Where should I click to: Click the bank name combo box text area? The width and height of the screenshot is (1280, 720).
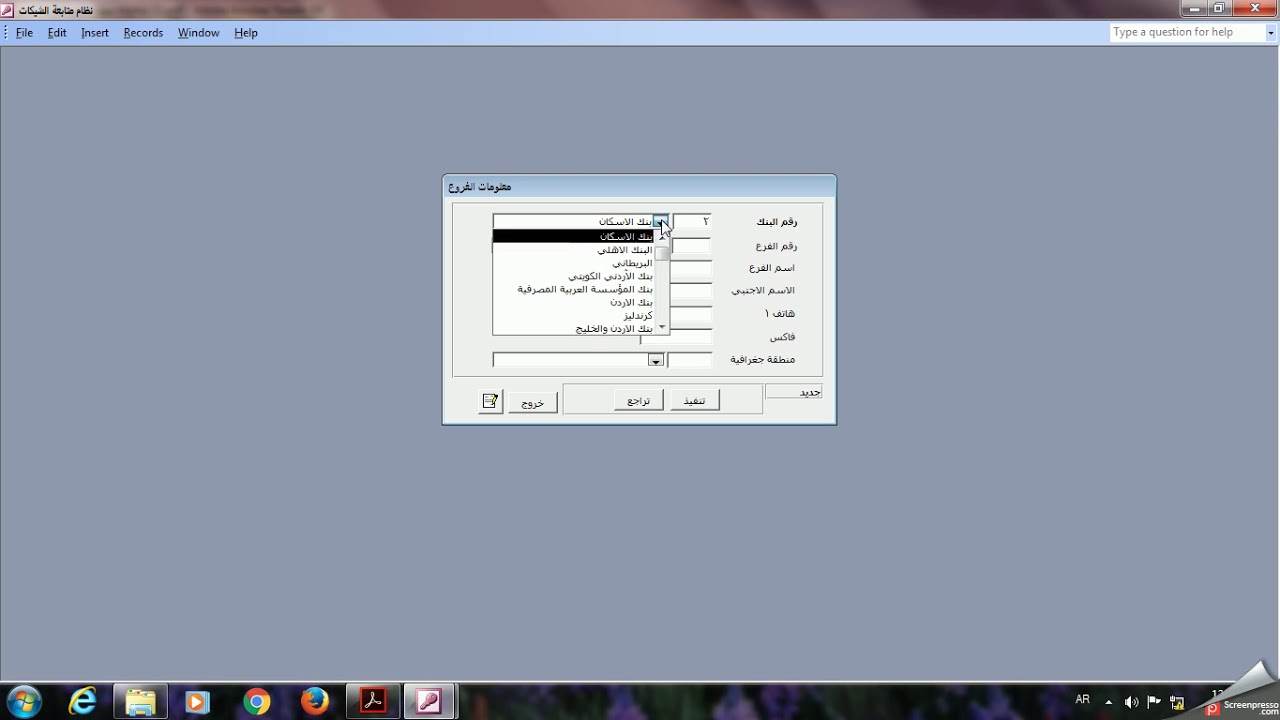tap(573, 222)
